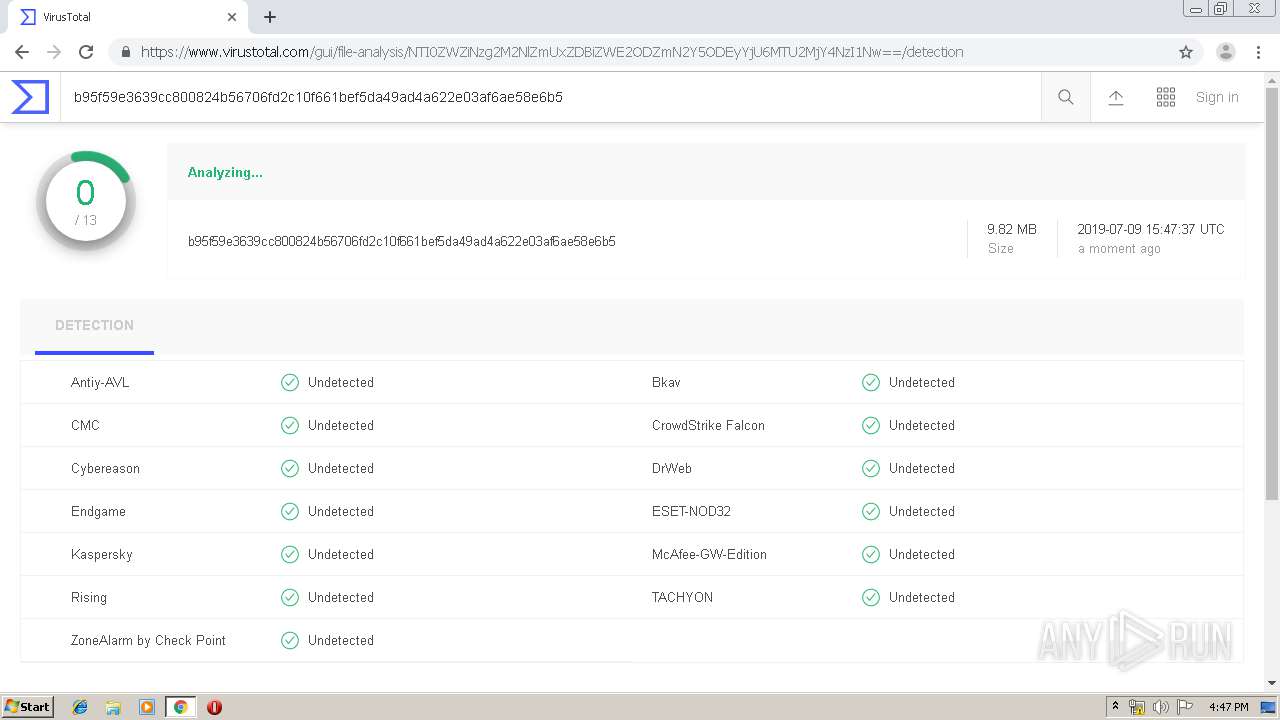1280x720 pixels.
Task: Click the ESET-NOD32 engine name
Action: [691, 511]
